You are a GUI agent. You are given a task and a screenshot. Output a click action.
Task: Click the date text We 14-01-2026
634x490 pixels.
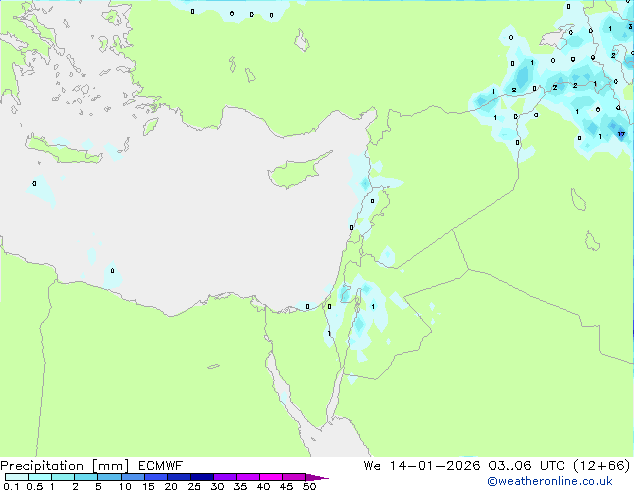(422, 466)
